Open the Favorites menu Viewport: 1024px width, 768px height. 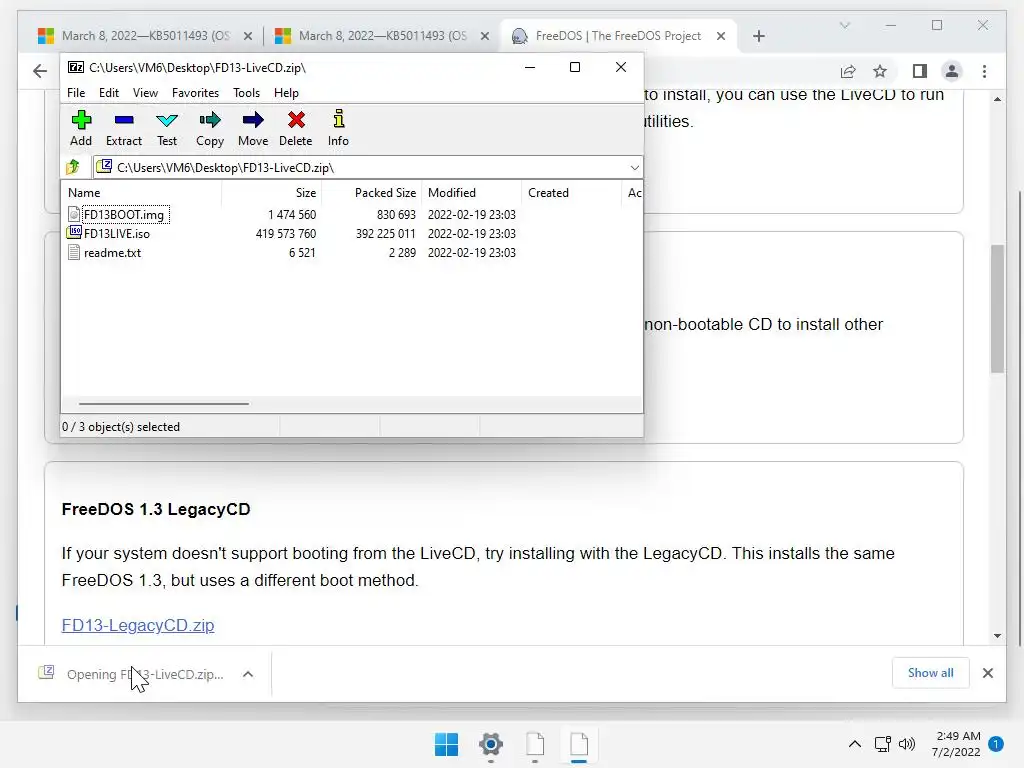point(195,93)
